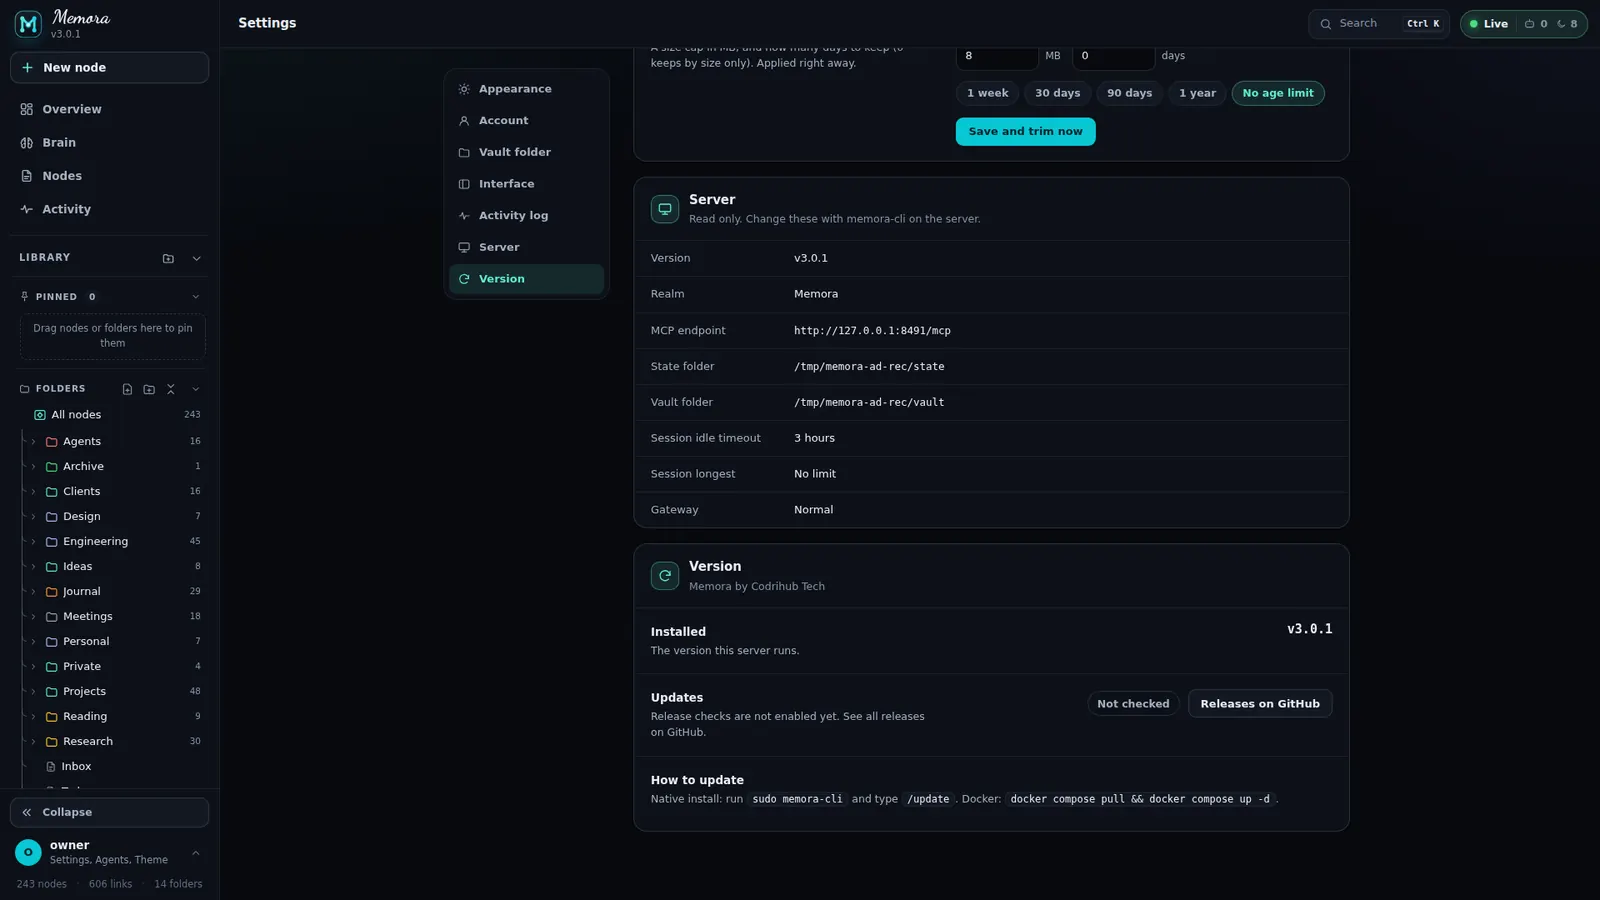Select the 1 week retention preset
Screen dimensions: 1600x900
coord(987,93)
